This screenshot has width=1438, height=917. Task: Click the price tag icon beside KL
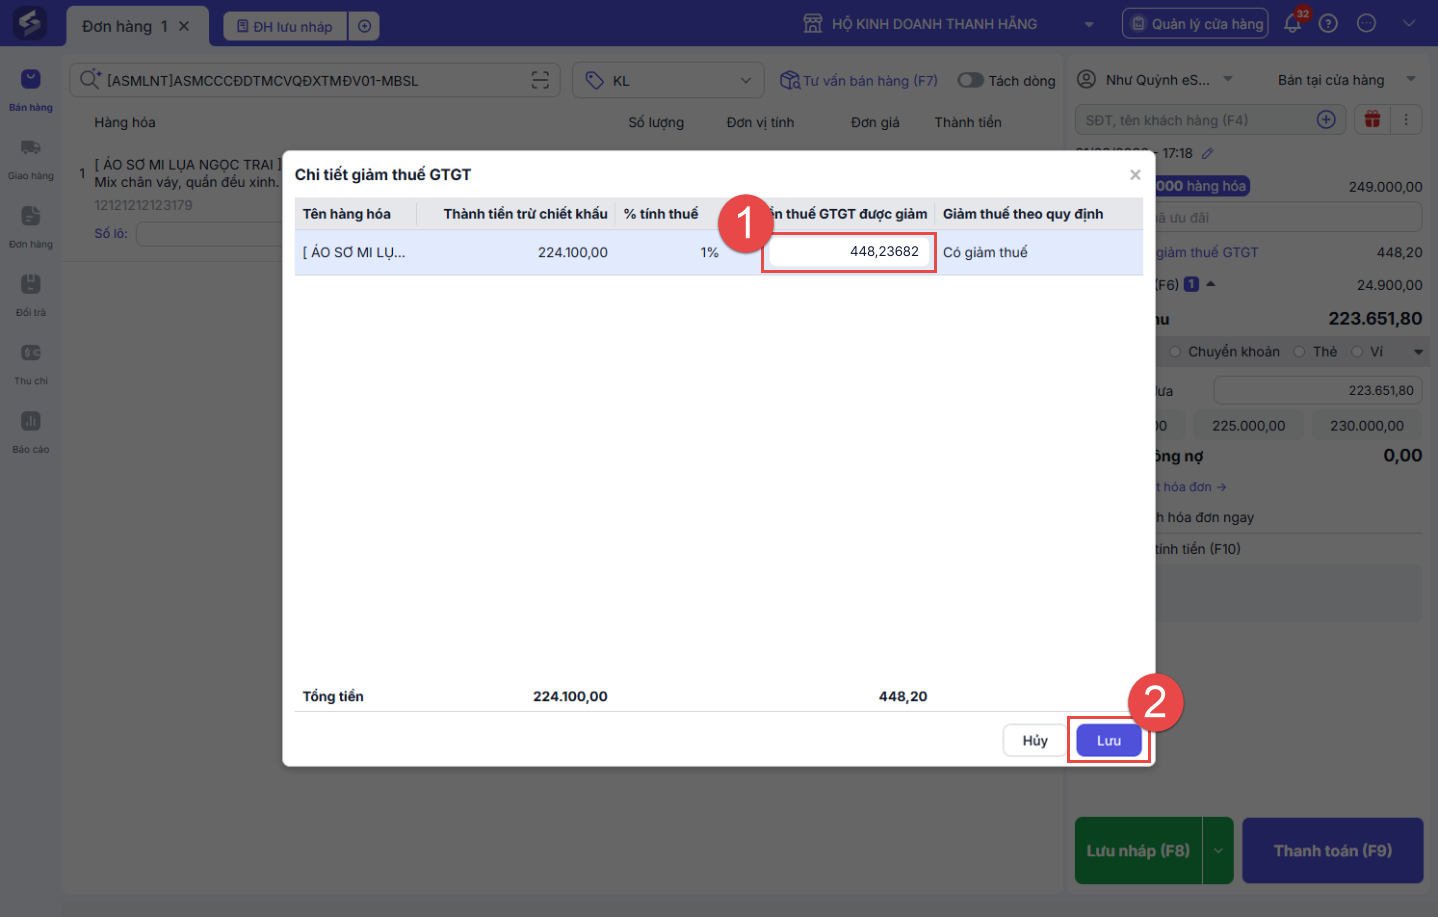coord(595,80)
